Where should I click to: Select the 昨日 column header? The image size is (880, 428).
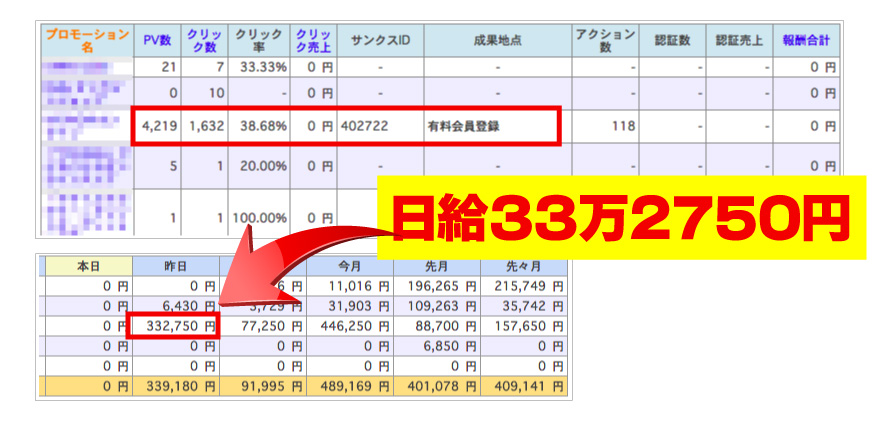tap(175, 267)
